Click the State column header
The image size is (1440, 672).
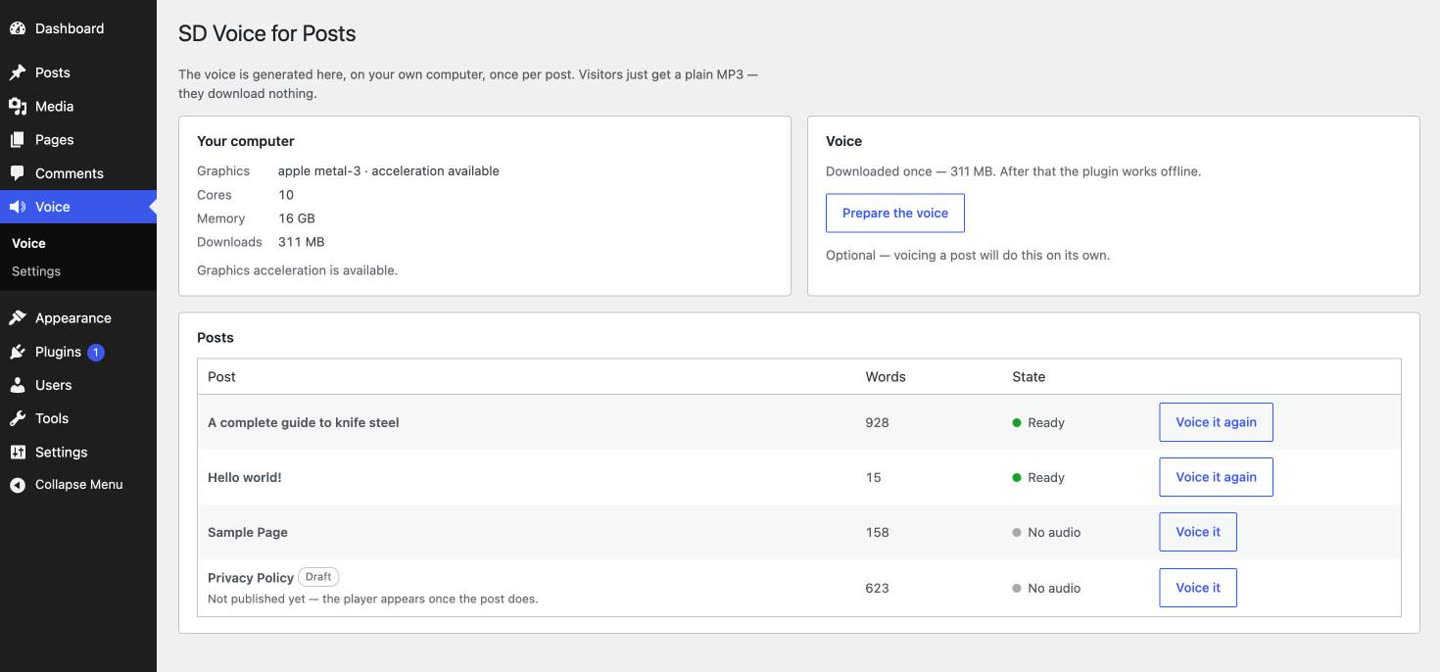pyautogui.click(x=1028, y=377)
